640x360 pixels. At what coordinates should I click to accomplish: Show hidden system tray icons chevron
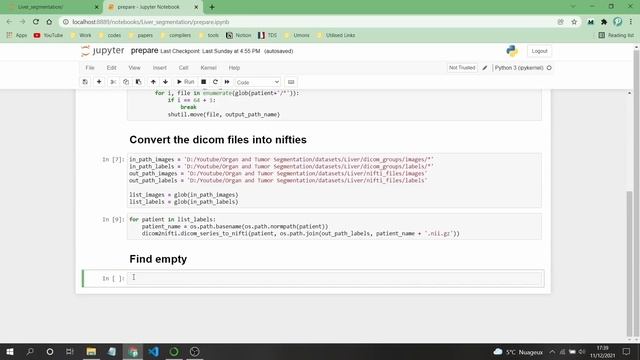[x=552, y=351]
